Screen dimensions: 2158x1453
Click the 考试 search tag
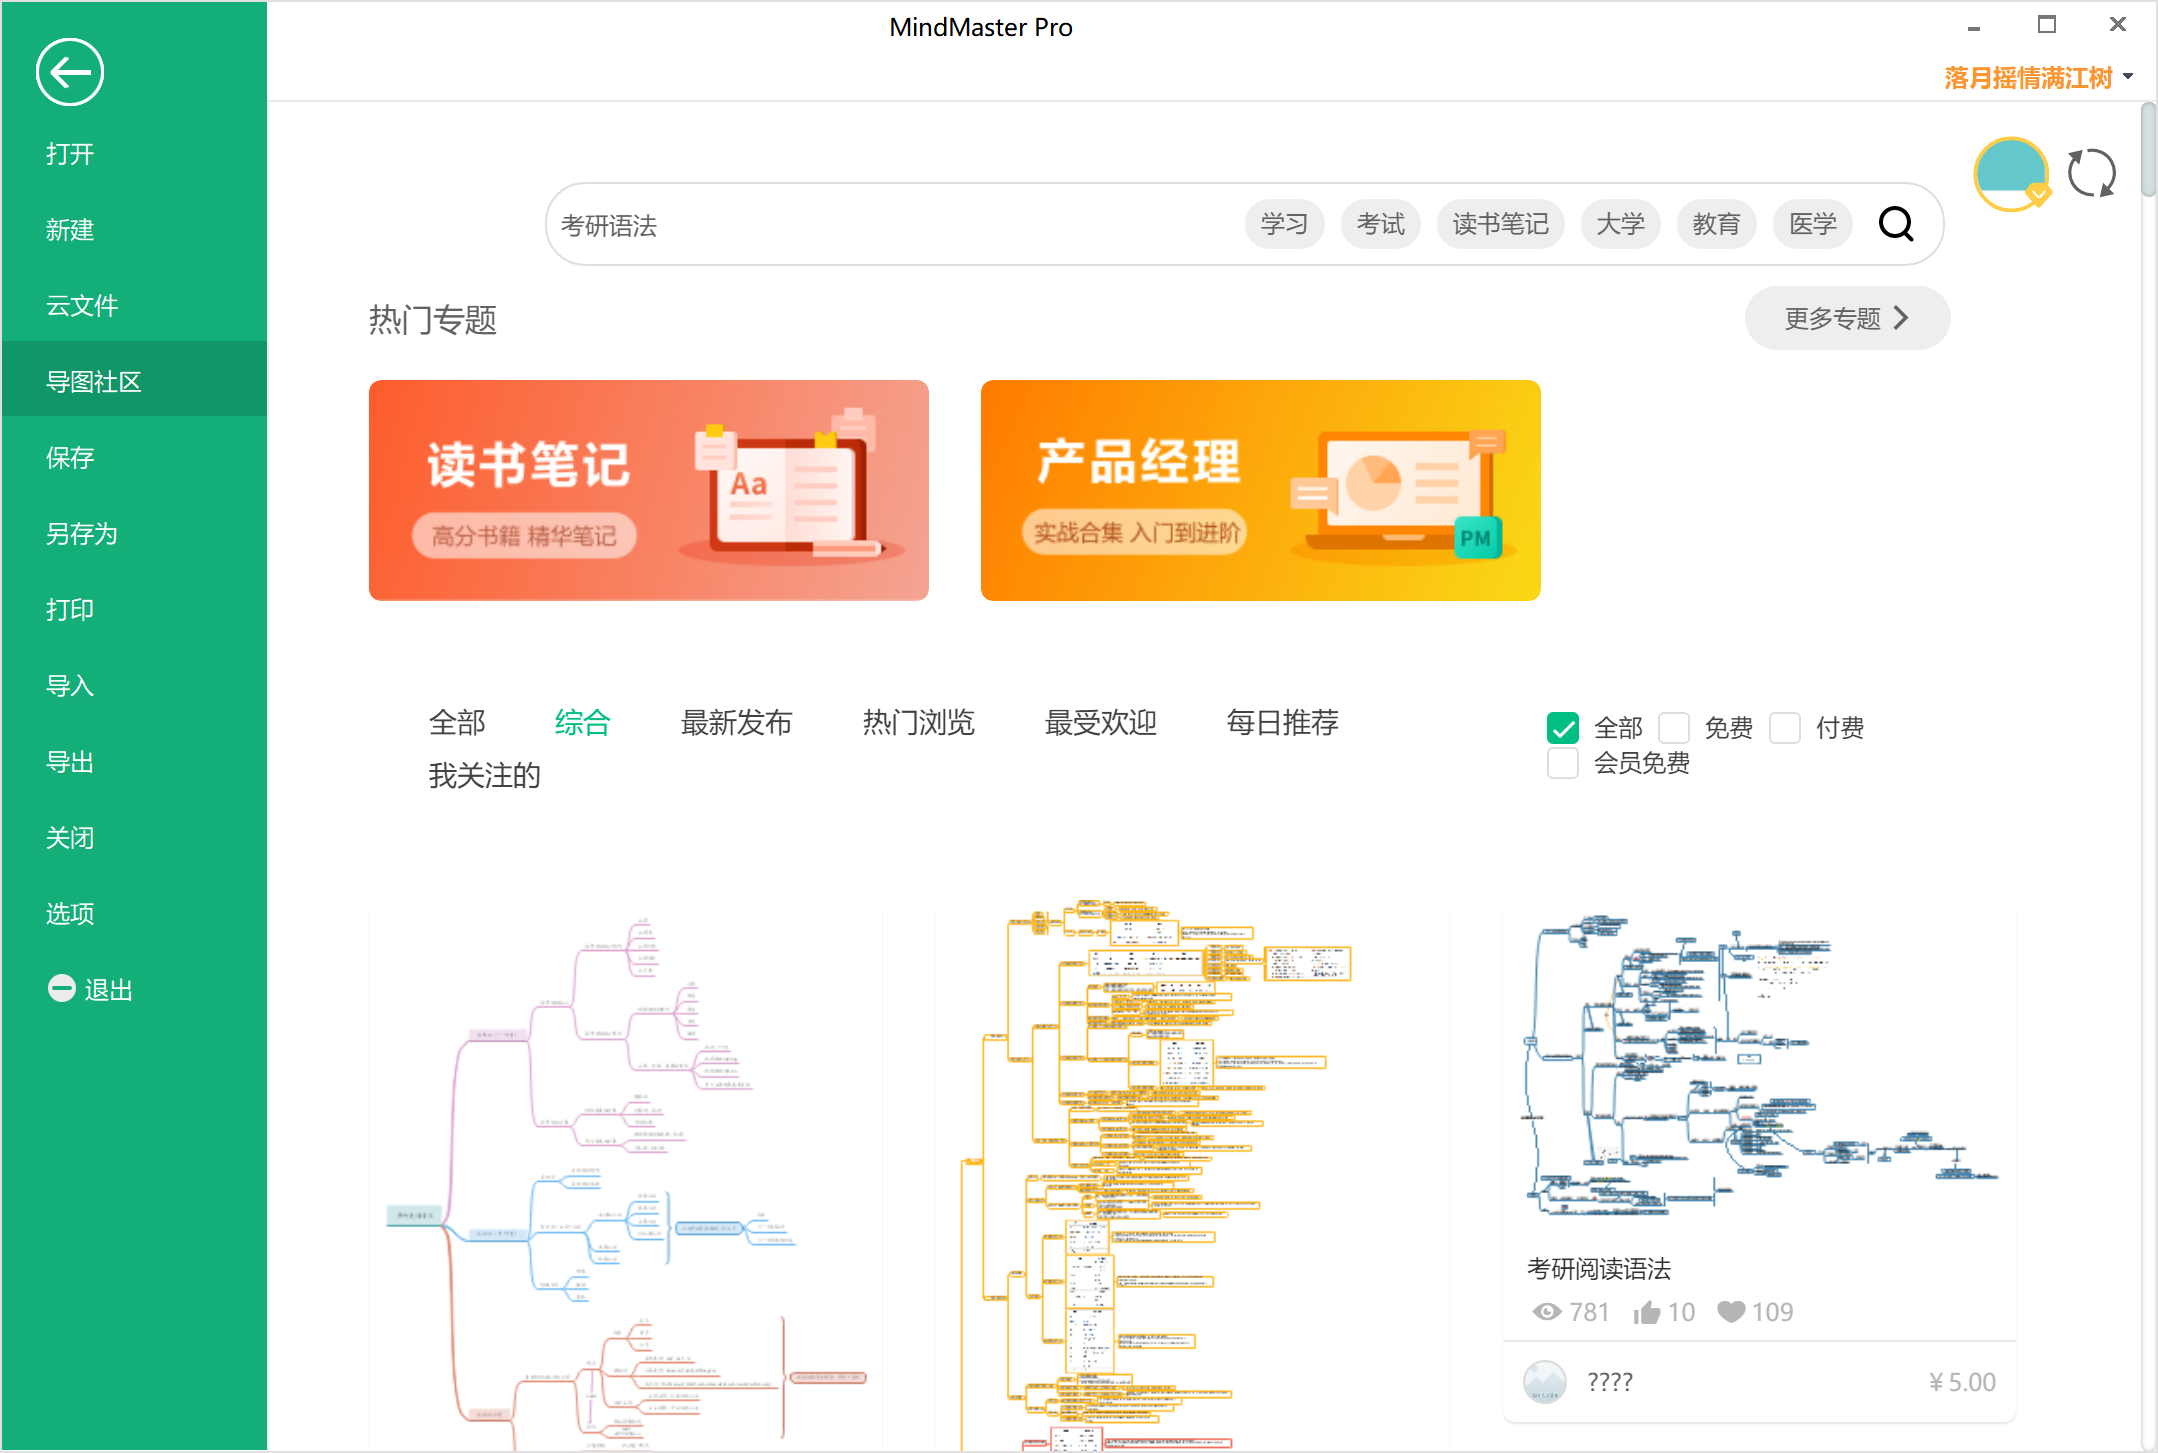click(1380, 224)
